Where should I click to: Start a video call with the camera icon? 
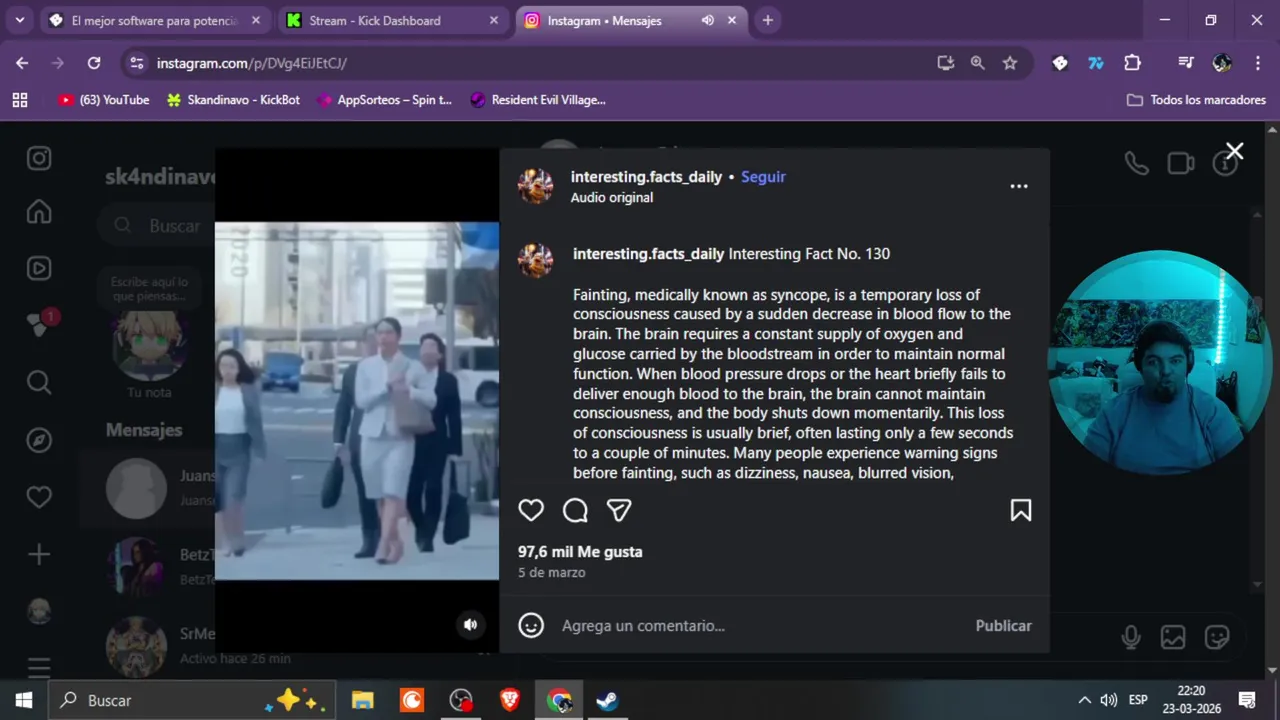pos(1181,163)
